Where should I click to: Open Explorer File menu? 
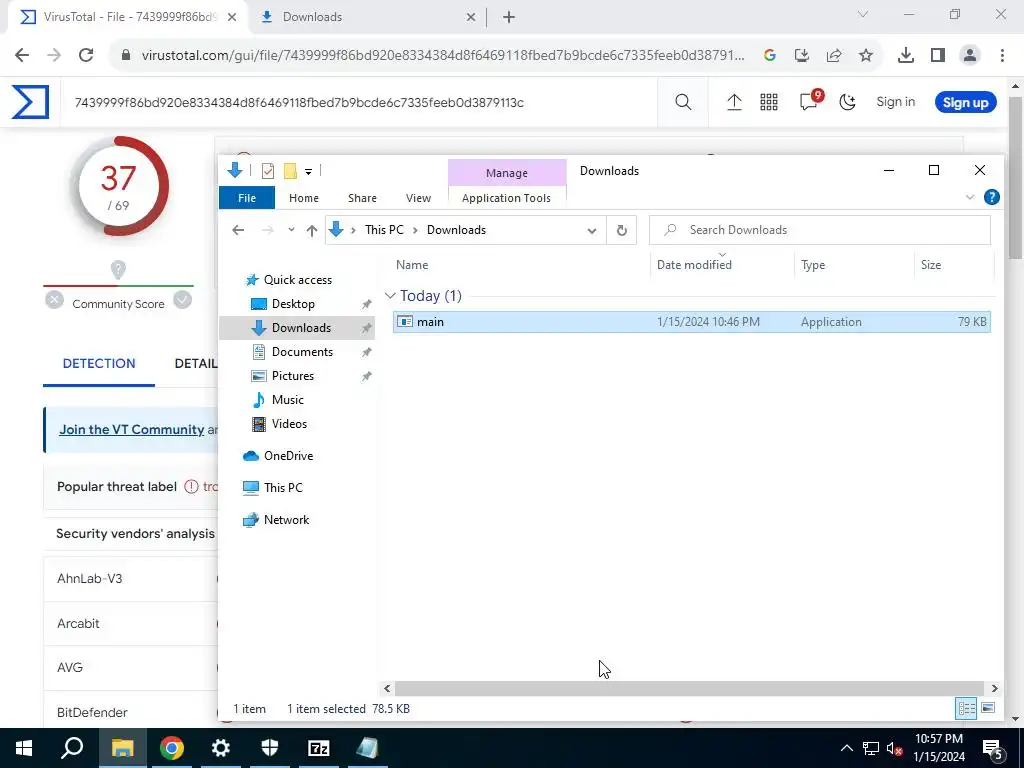[x=247, y=198]
